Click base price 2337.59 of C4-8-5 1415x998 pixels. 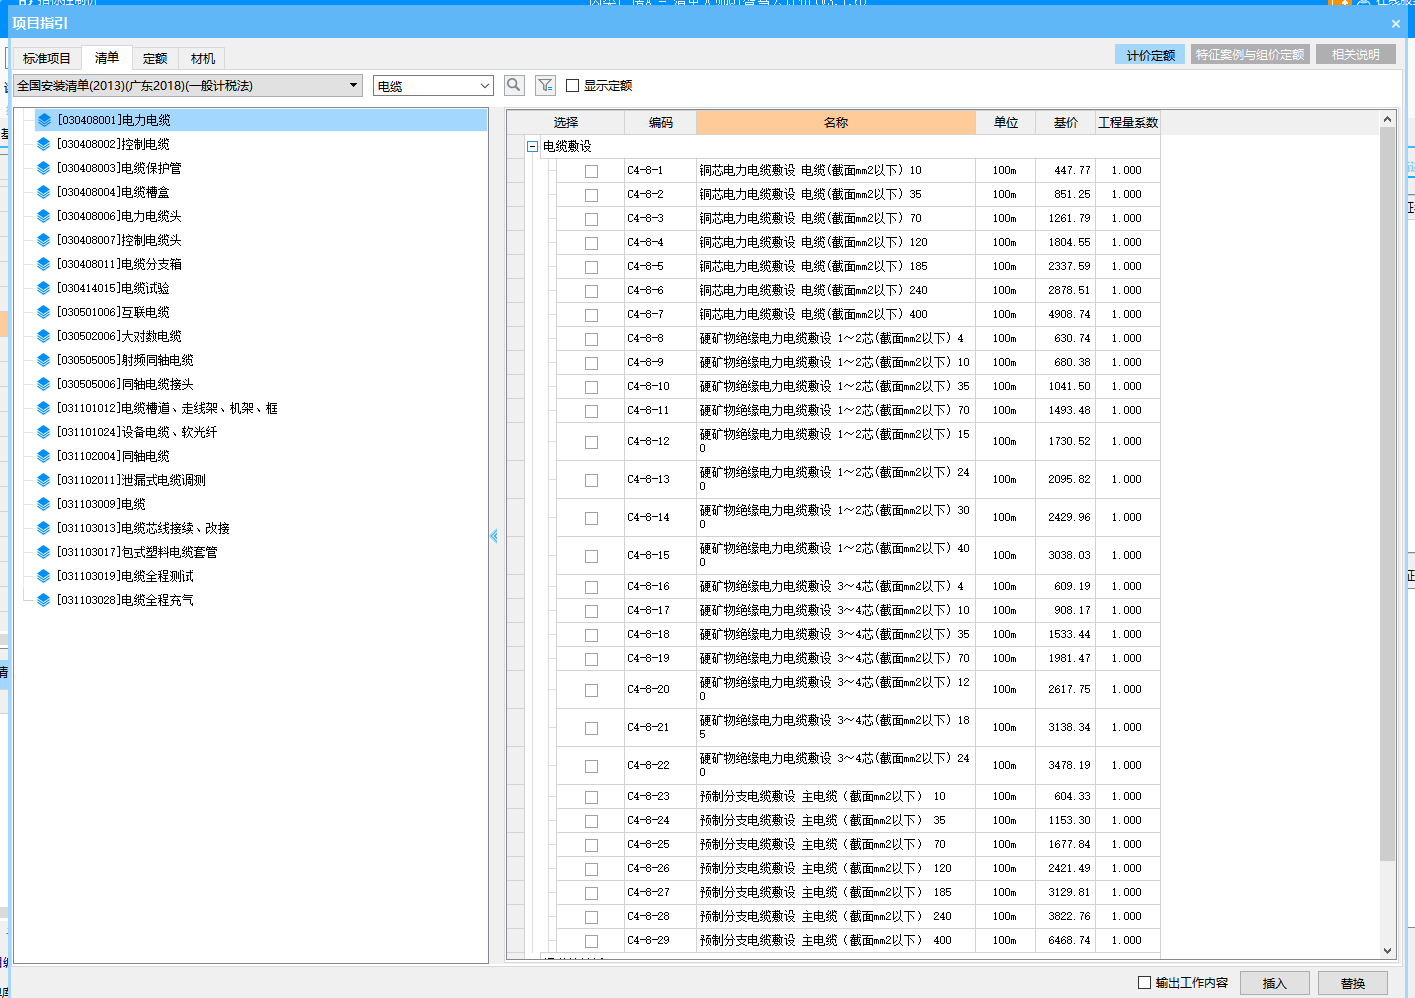coord(1069,266)
